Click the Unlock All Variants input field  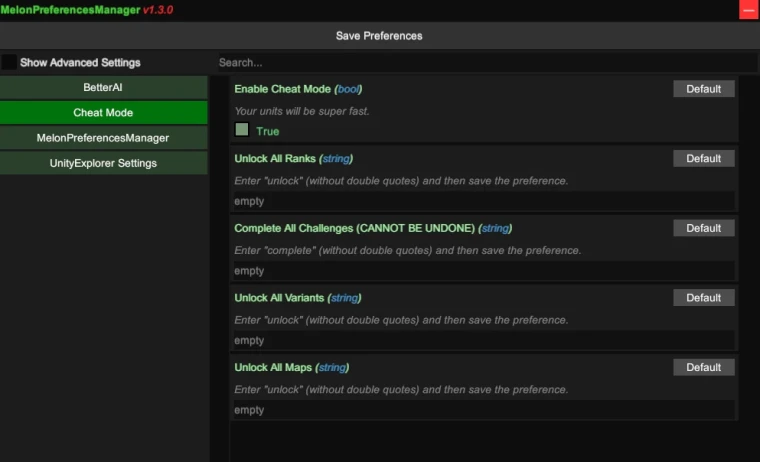483,340
